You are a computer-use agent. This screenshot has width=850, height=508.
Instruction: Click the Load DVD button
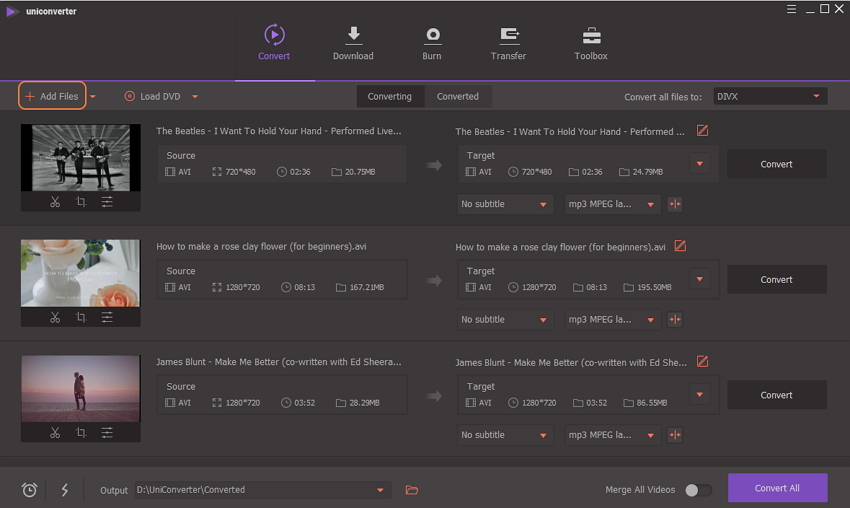[x=153, y=97]
